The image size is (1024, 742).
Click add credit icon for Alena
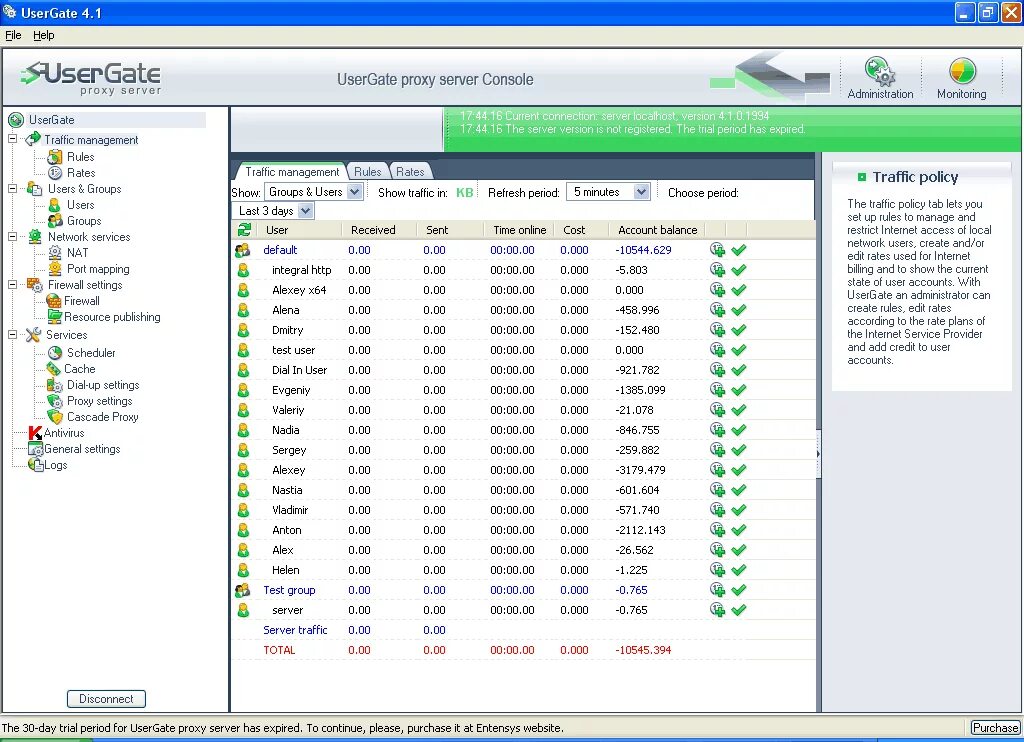[x=717, y=310]
